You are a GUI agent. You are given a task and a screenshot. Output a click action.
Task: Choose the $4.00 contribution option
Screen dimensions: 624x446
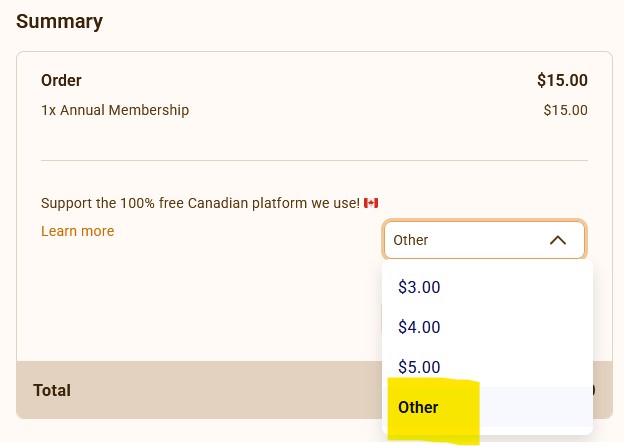(x=419, y=327)
